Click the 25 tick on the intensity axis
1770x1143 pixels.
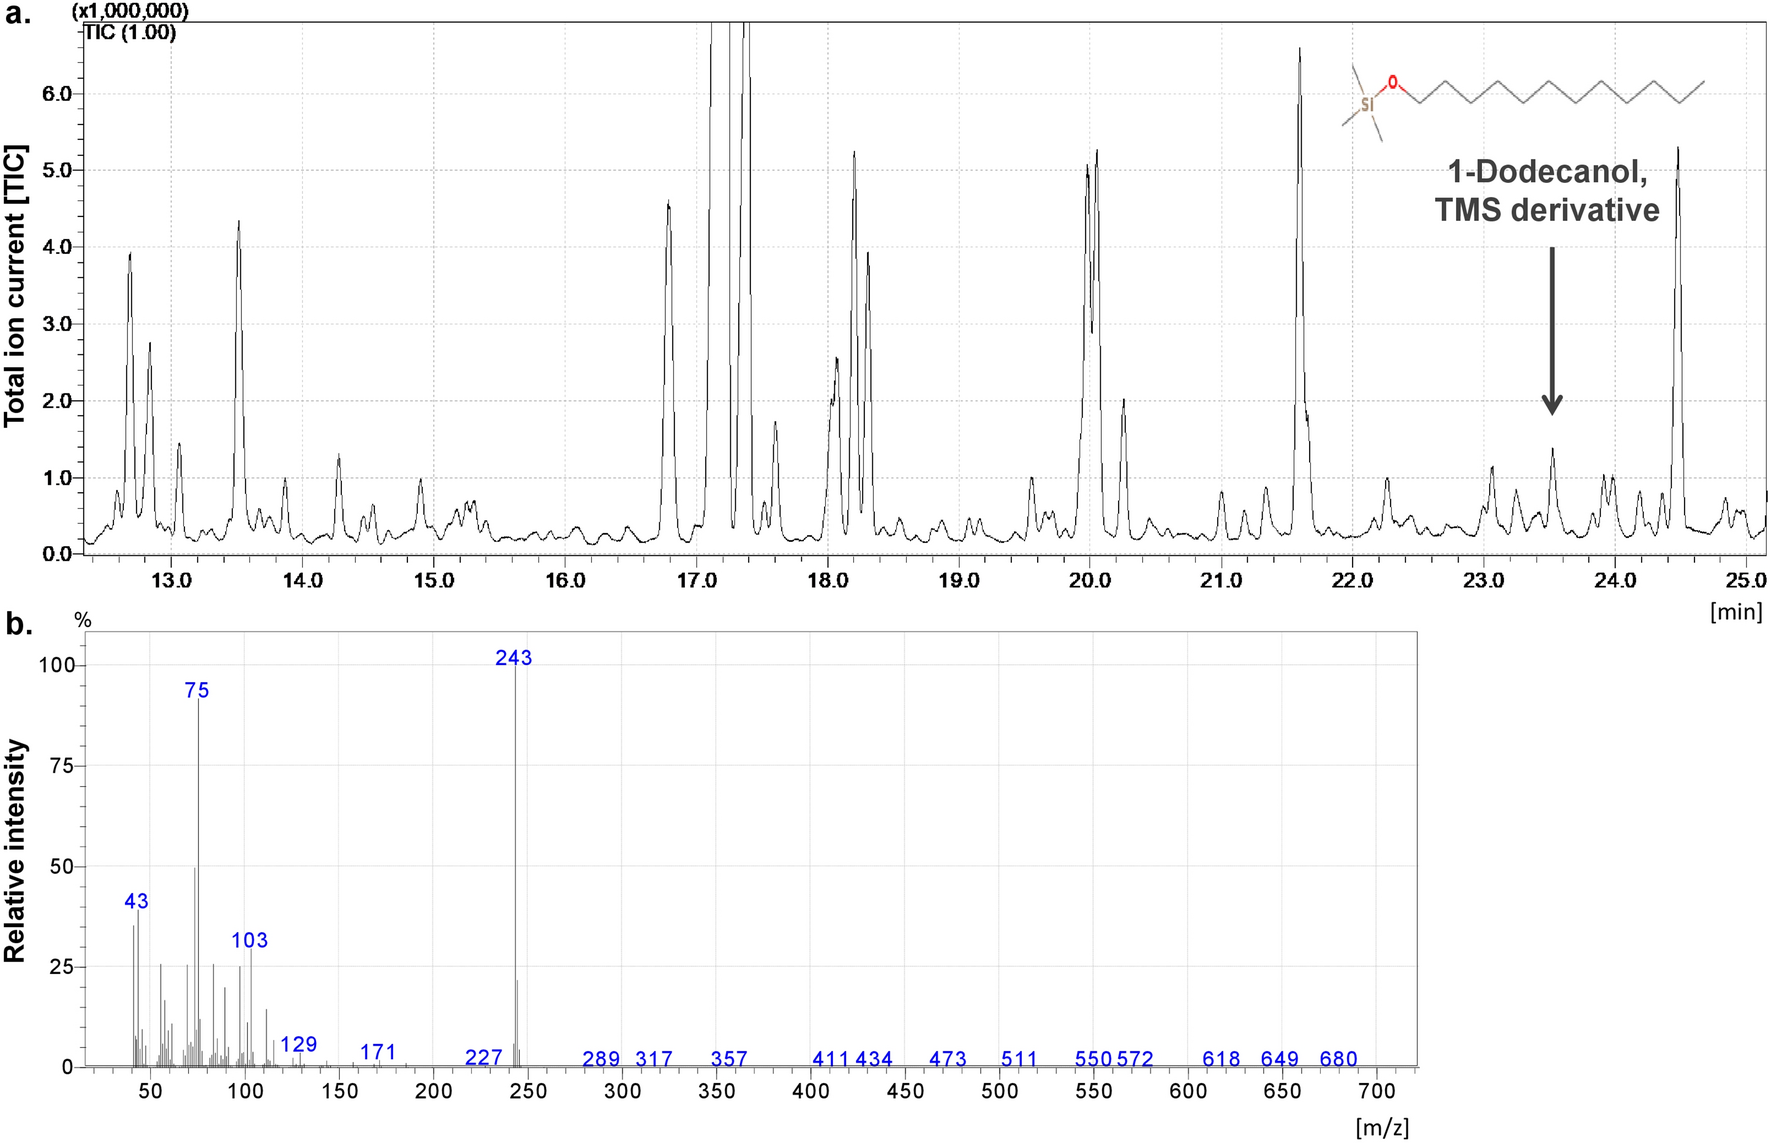tap(61, 967)
